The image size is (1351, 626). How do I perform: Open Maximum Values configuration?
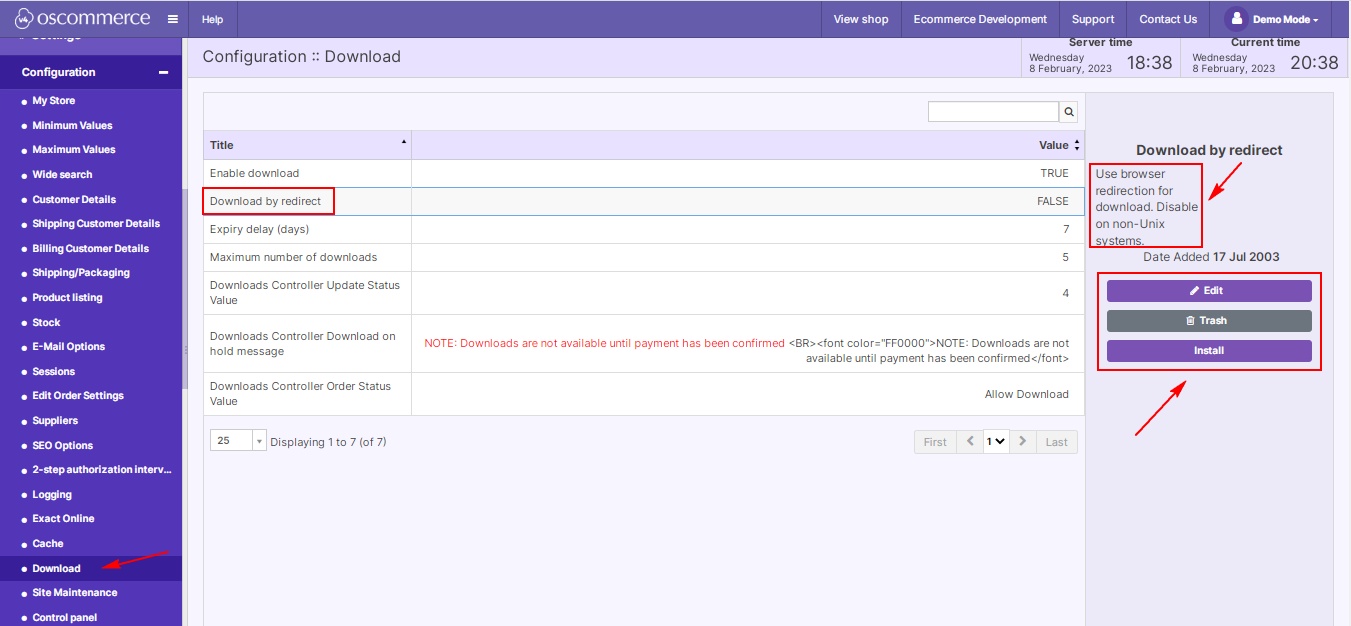pos(74,150)
